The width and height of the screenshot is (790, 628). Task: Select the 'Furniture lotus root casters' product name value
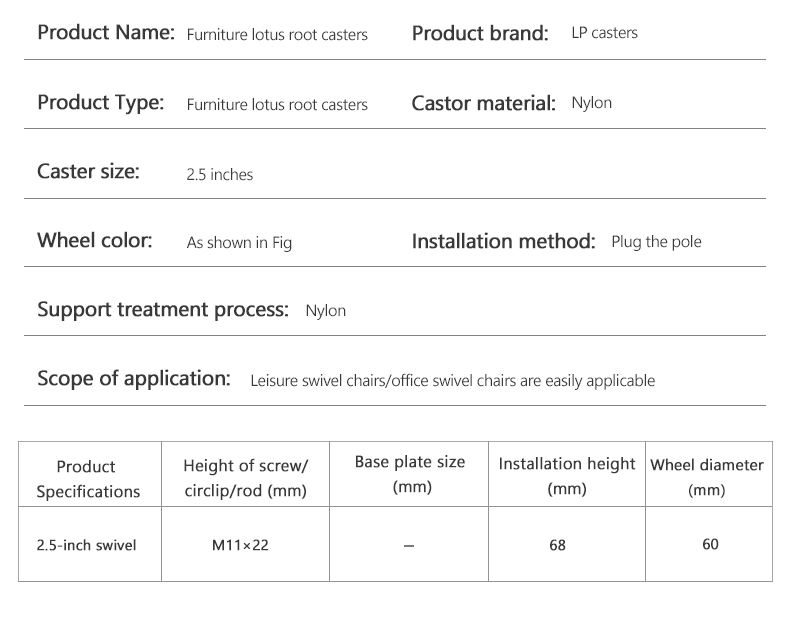277,35
